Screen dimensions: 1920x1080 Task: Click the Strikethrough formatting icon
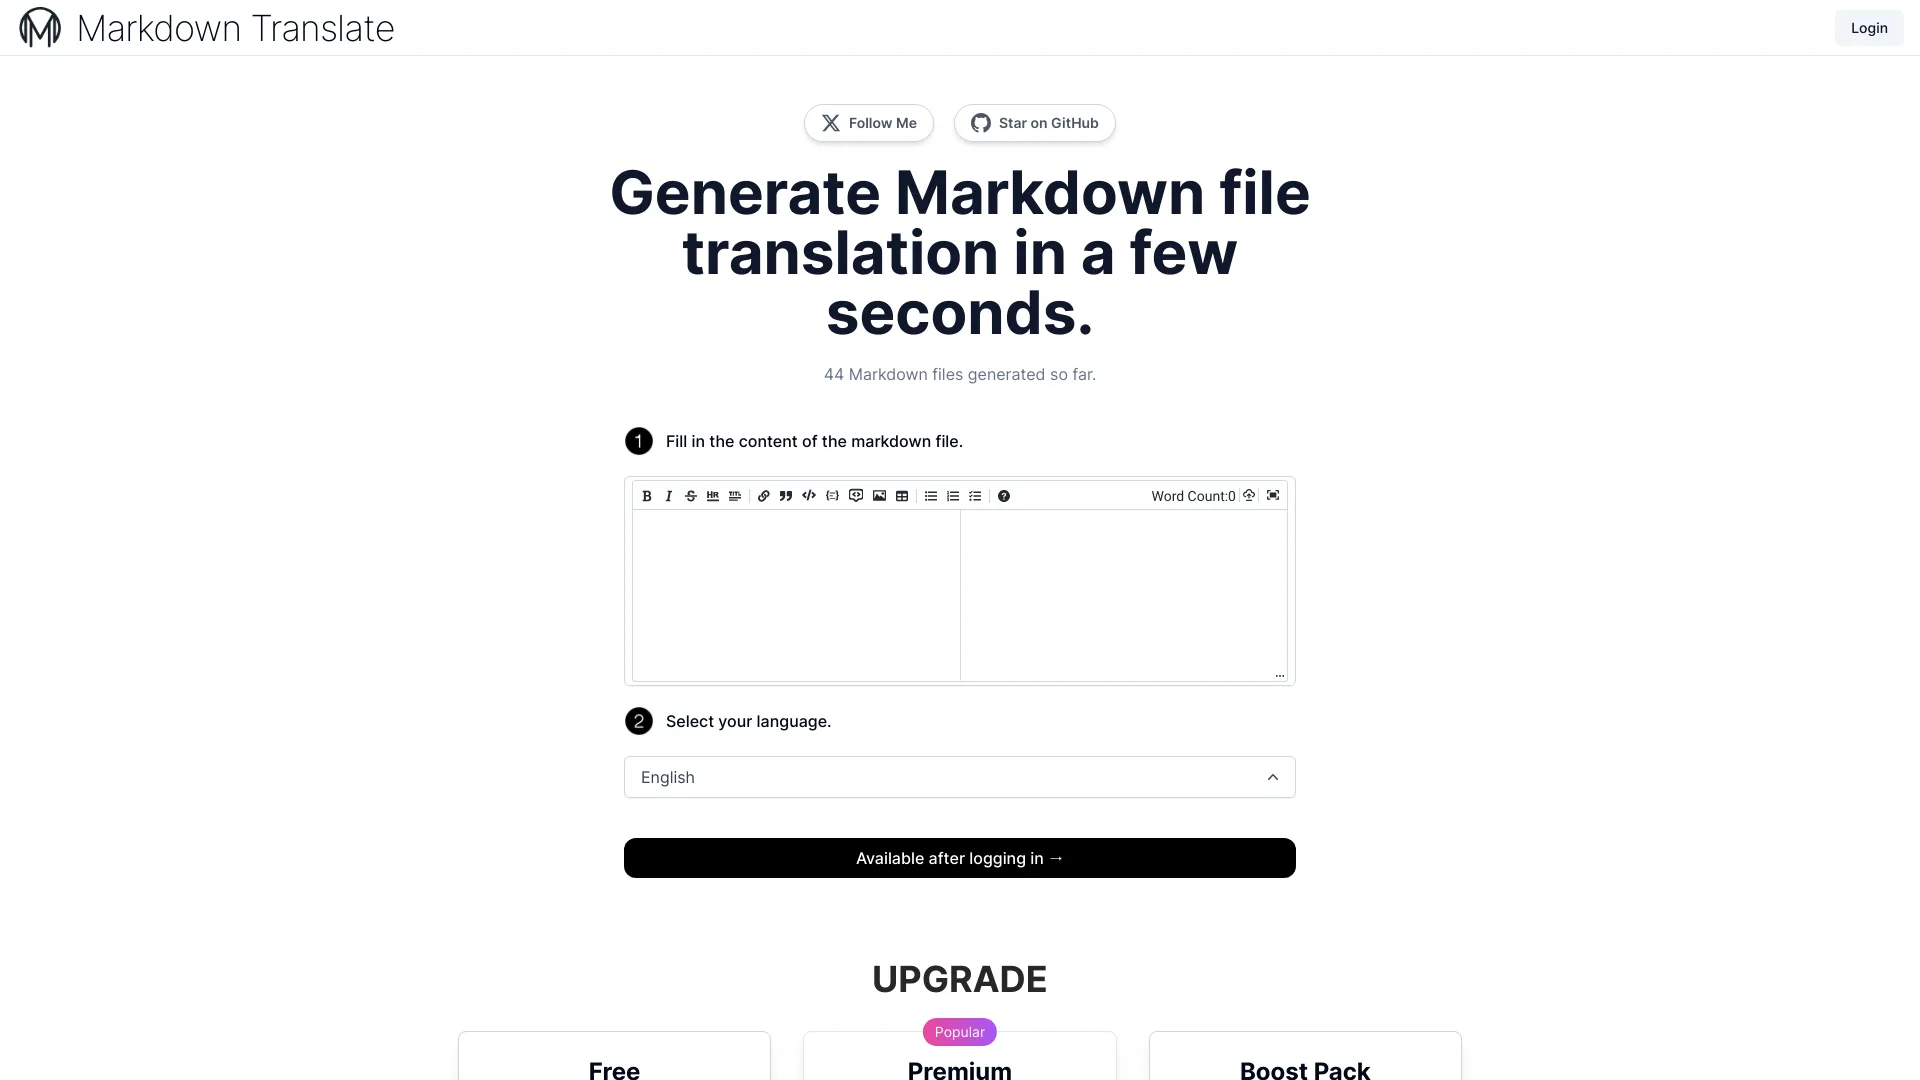[691, 496]
